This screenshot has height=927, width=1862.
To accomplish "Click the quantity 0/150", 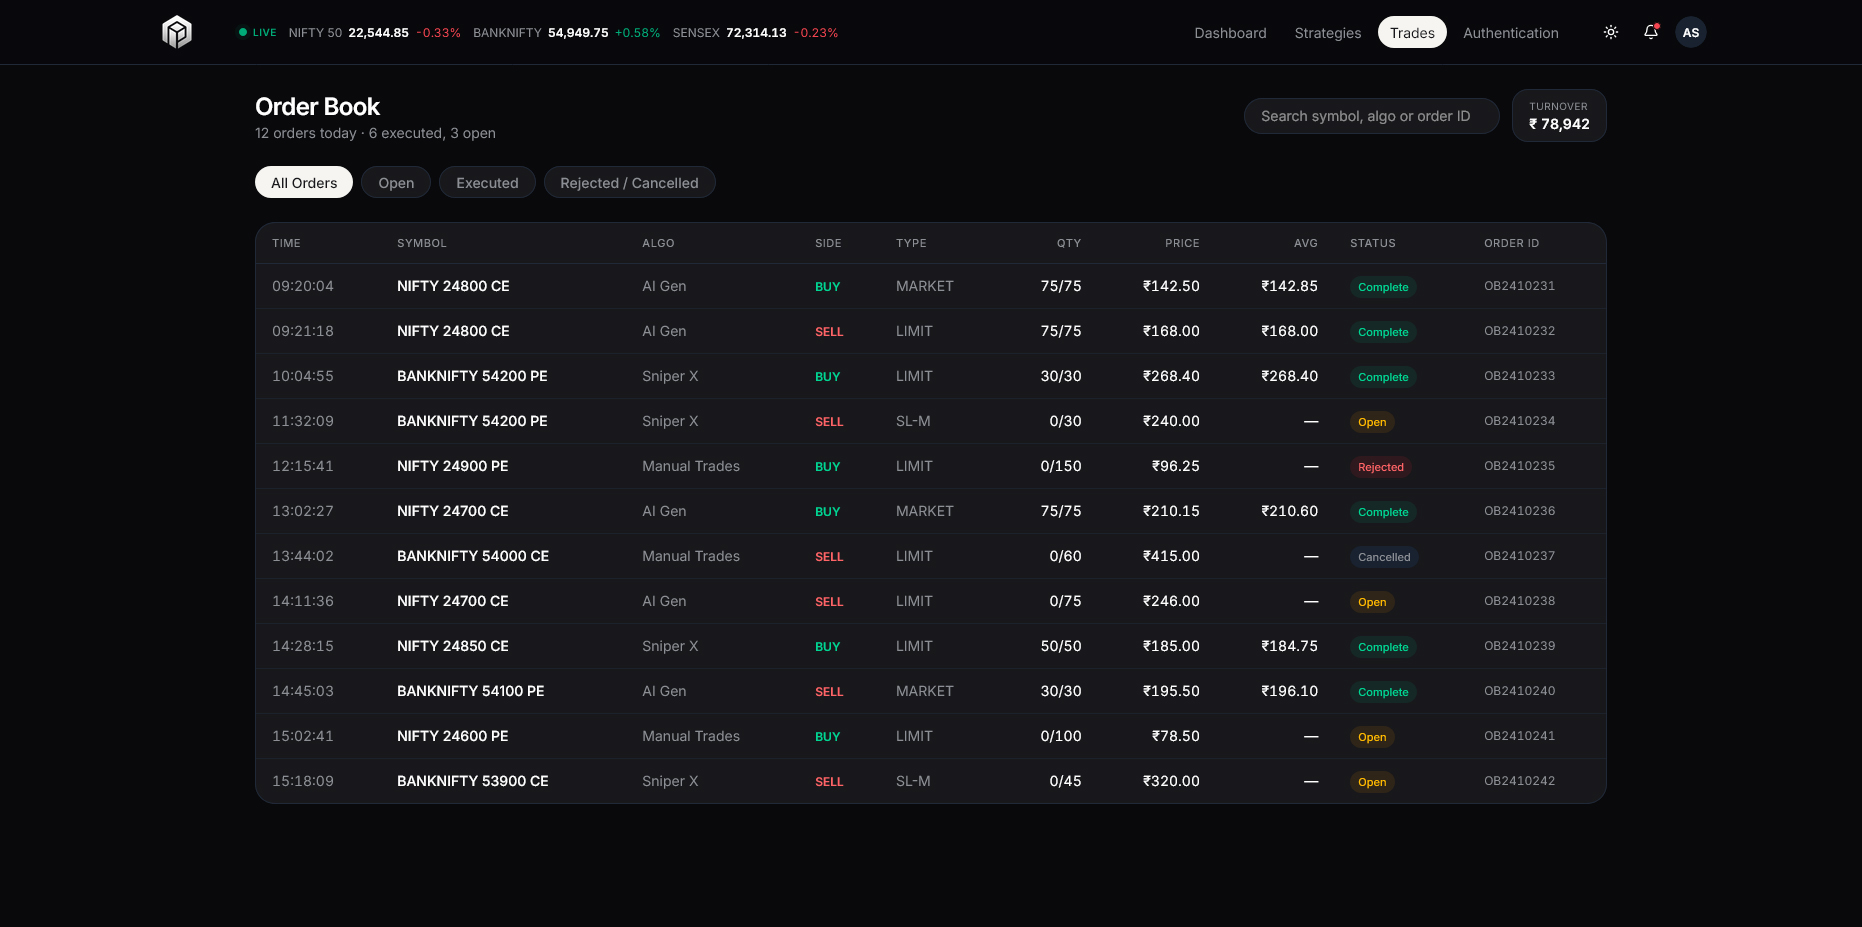I will coord(1061,466).
